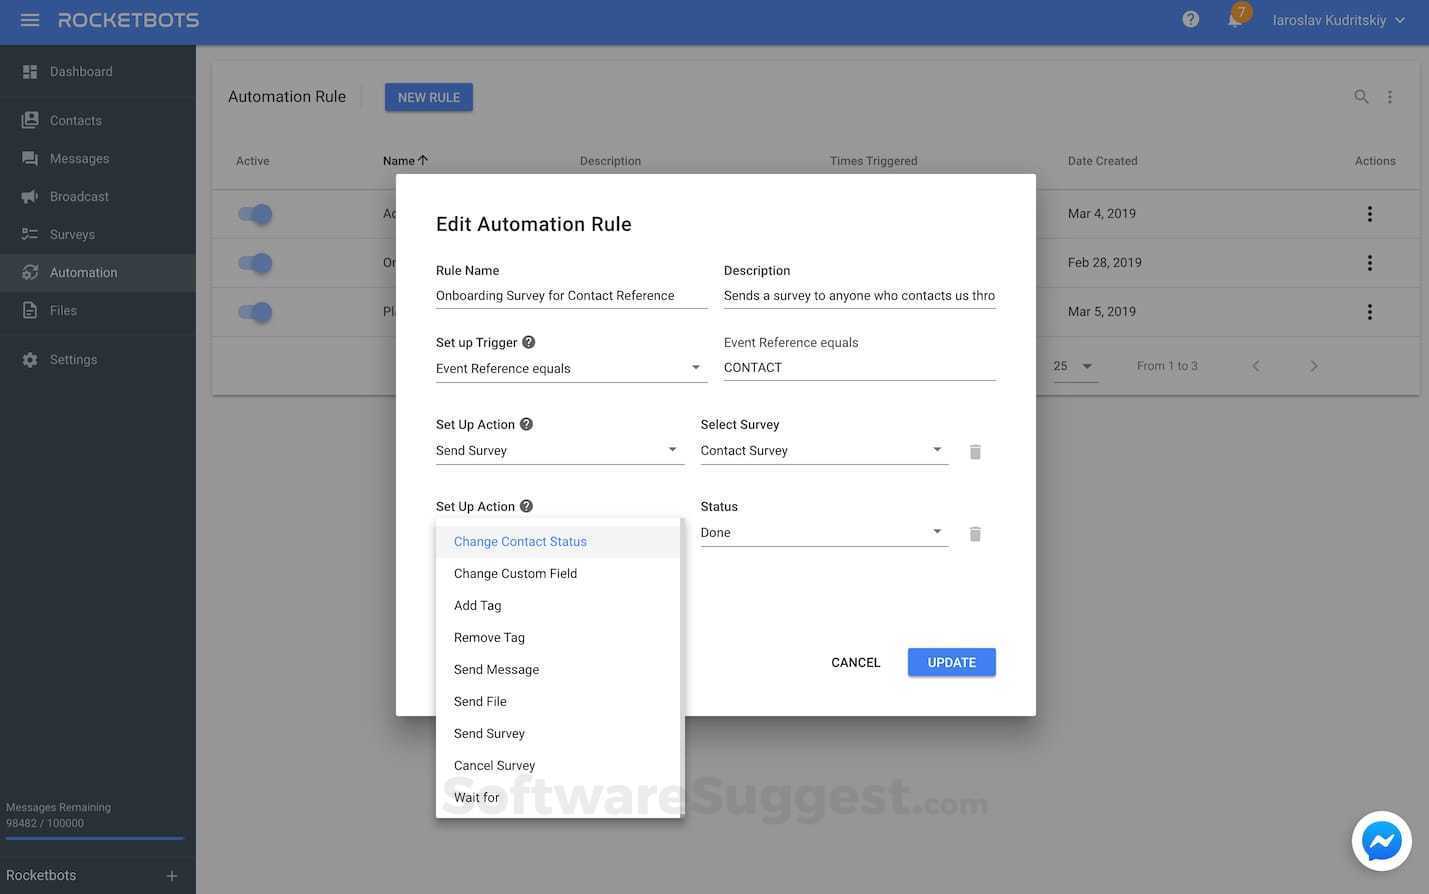This screenshot has width=1429, height=894.
Task: Click the UPDATE button
Action: coord(950,661)
